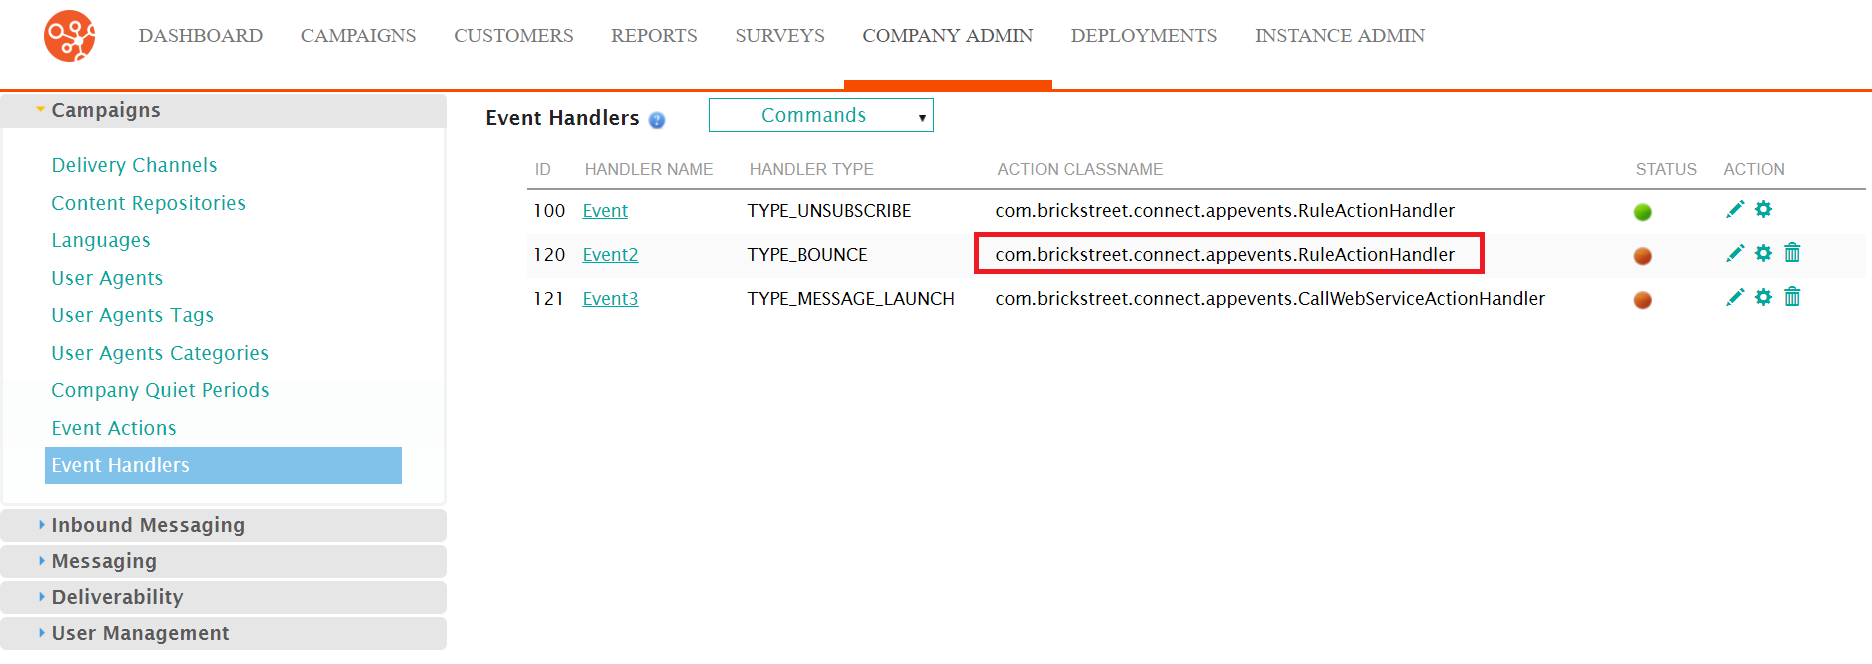
Task: Collapse the Campaigns sidebar section
Action: (x=224, y=110)
